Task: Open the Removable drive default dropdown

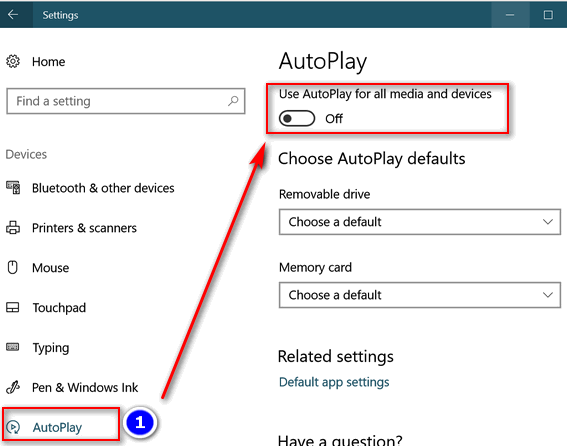Action: click(420, 222)
